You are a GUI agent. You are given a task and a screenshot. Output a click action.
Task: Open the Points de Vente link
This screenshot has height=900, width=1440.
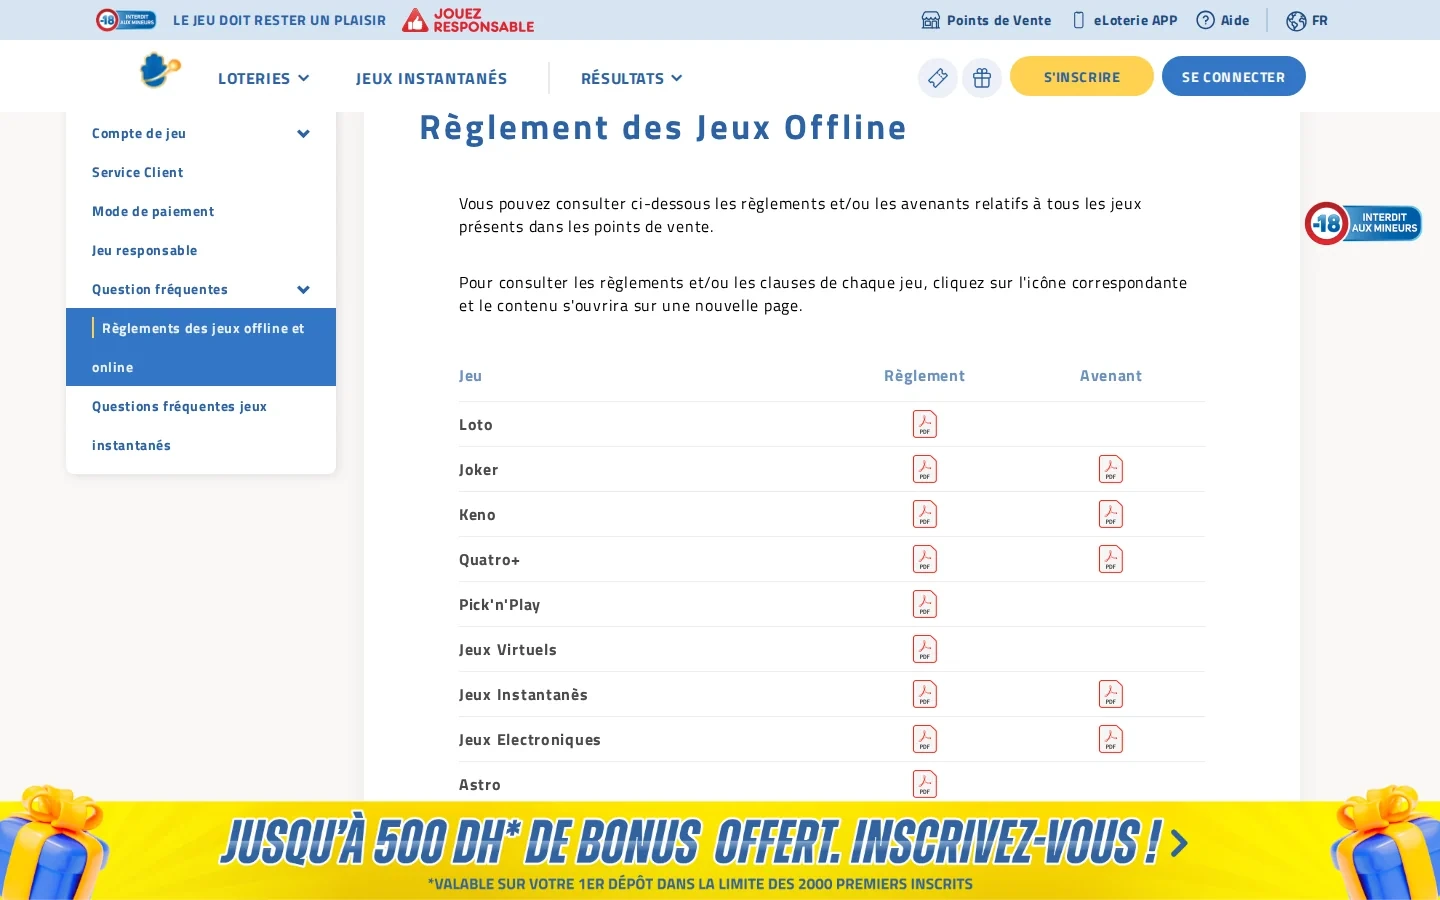pyautogui.click(x=986, y=20)
